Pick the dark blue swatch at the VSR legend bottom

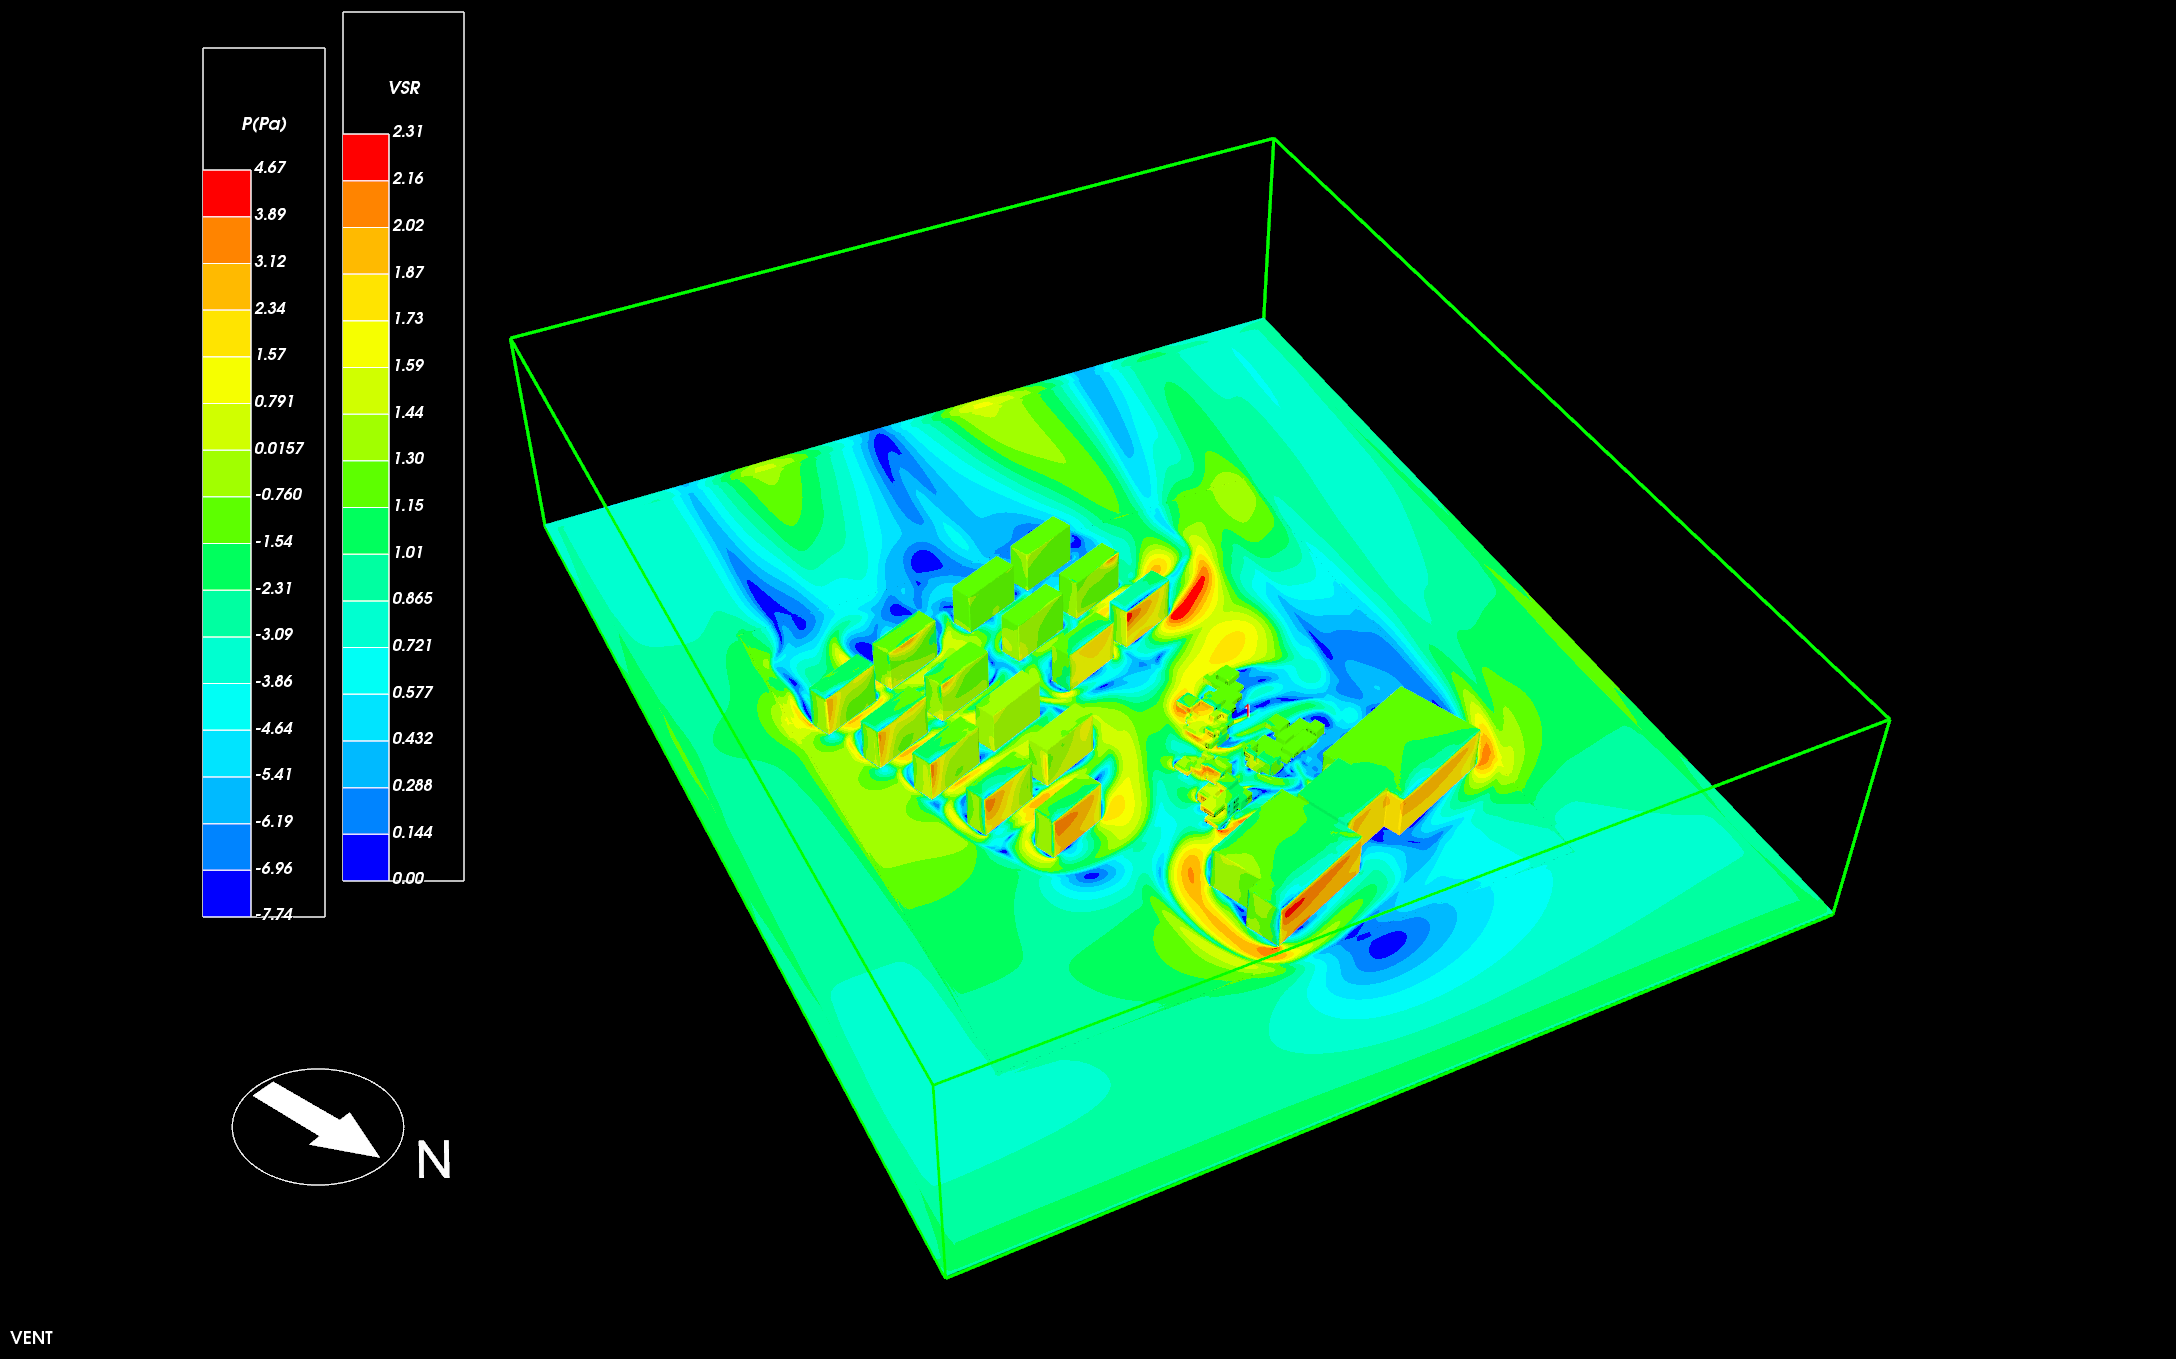366,857
